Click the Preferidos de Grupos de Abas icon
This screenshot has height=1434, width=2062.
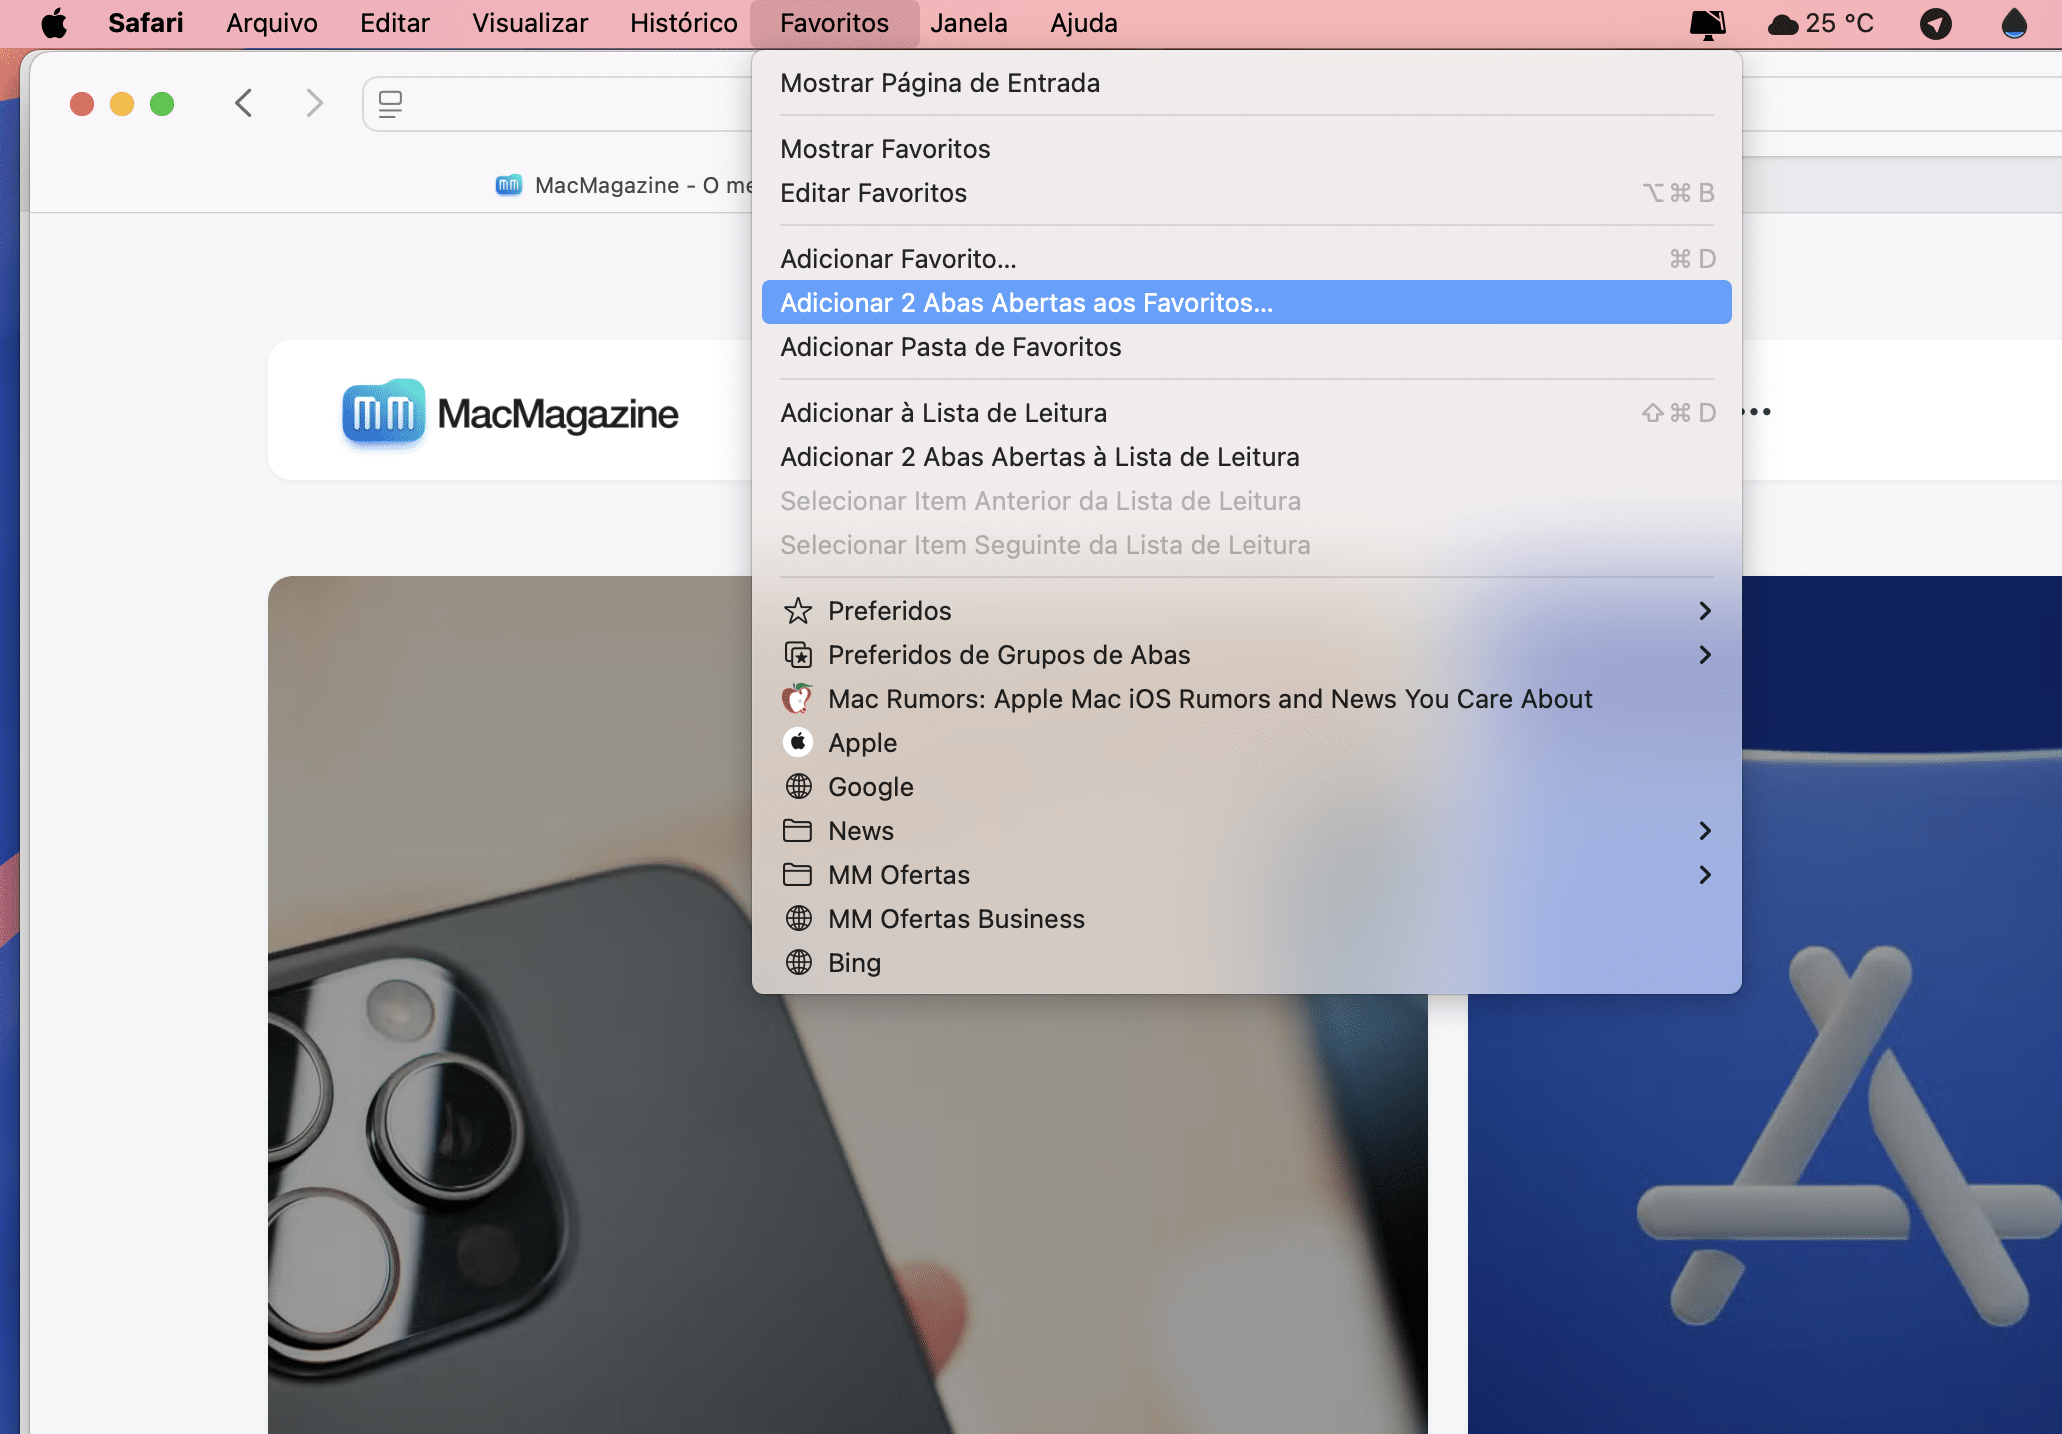tap(798, 655)
